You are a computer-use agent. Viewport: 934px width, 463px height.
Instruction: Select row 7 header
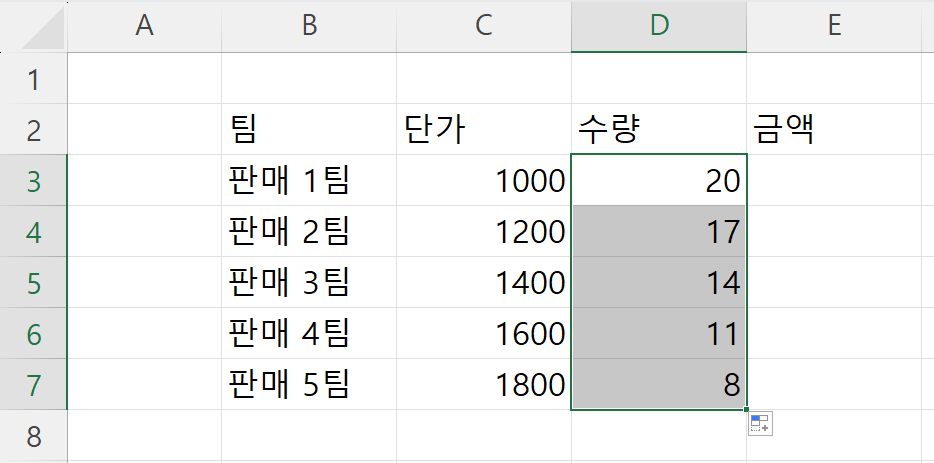33,384
